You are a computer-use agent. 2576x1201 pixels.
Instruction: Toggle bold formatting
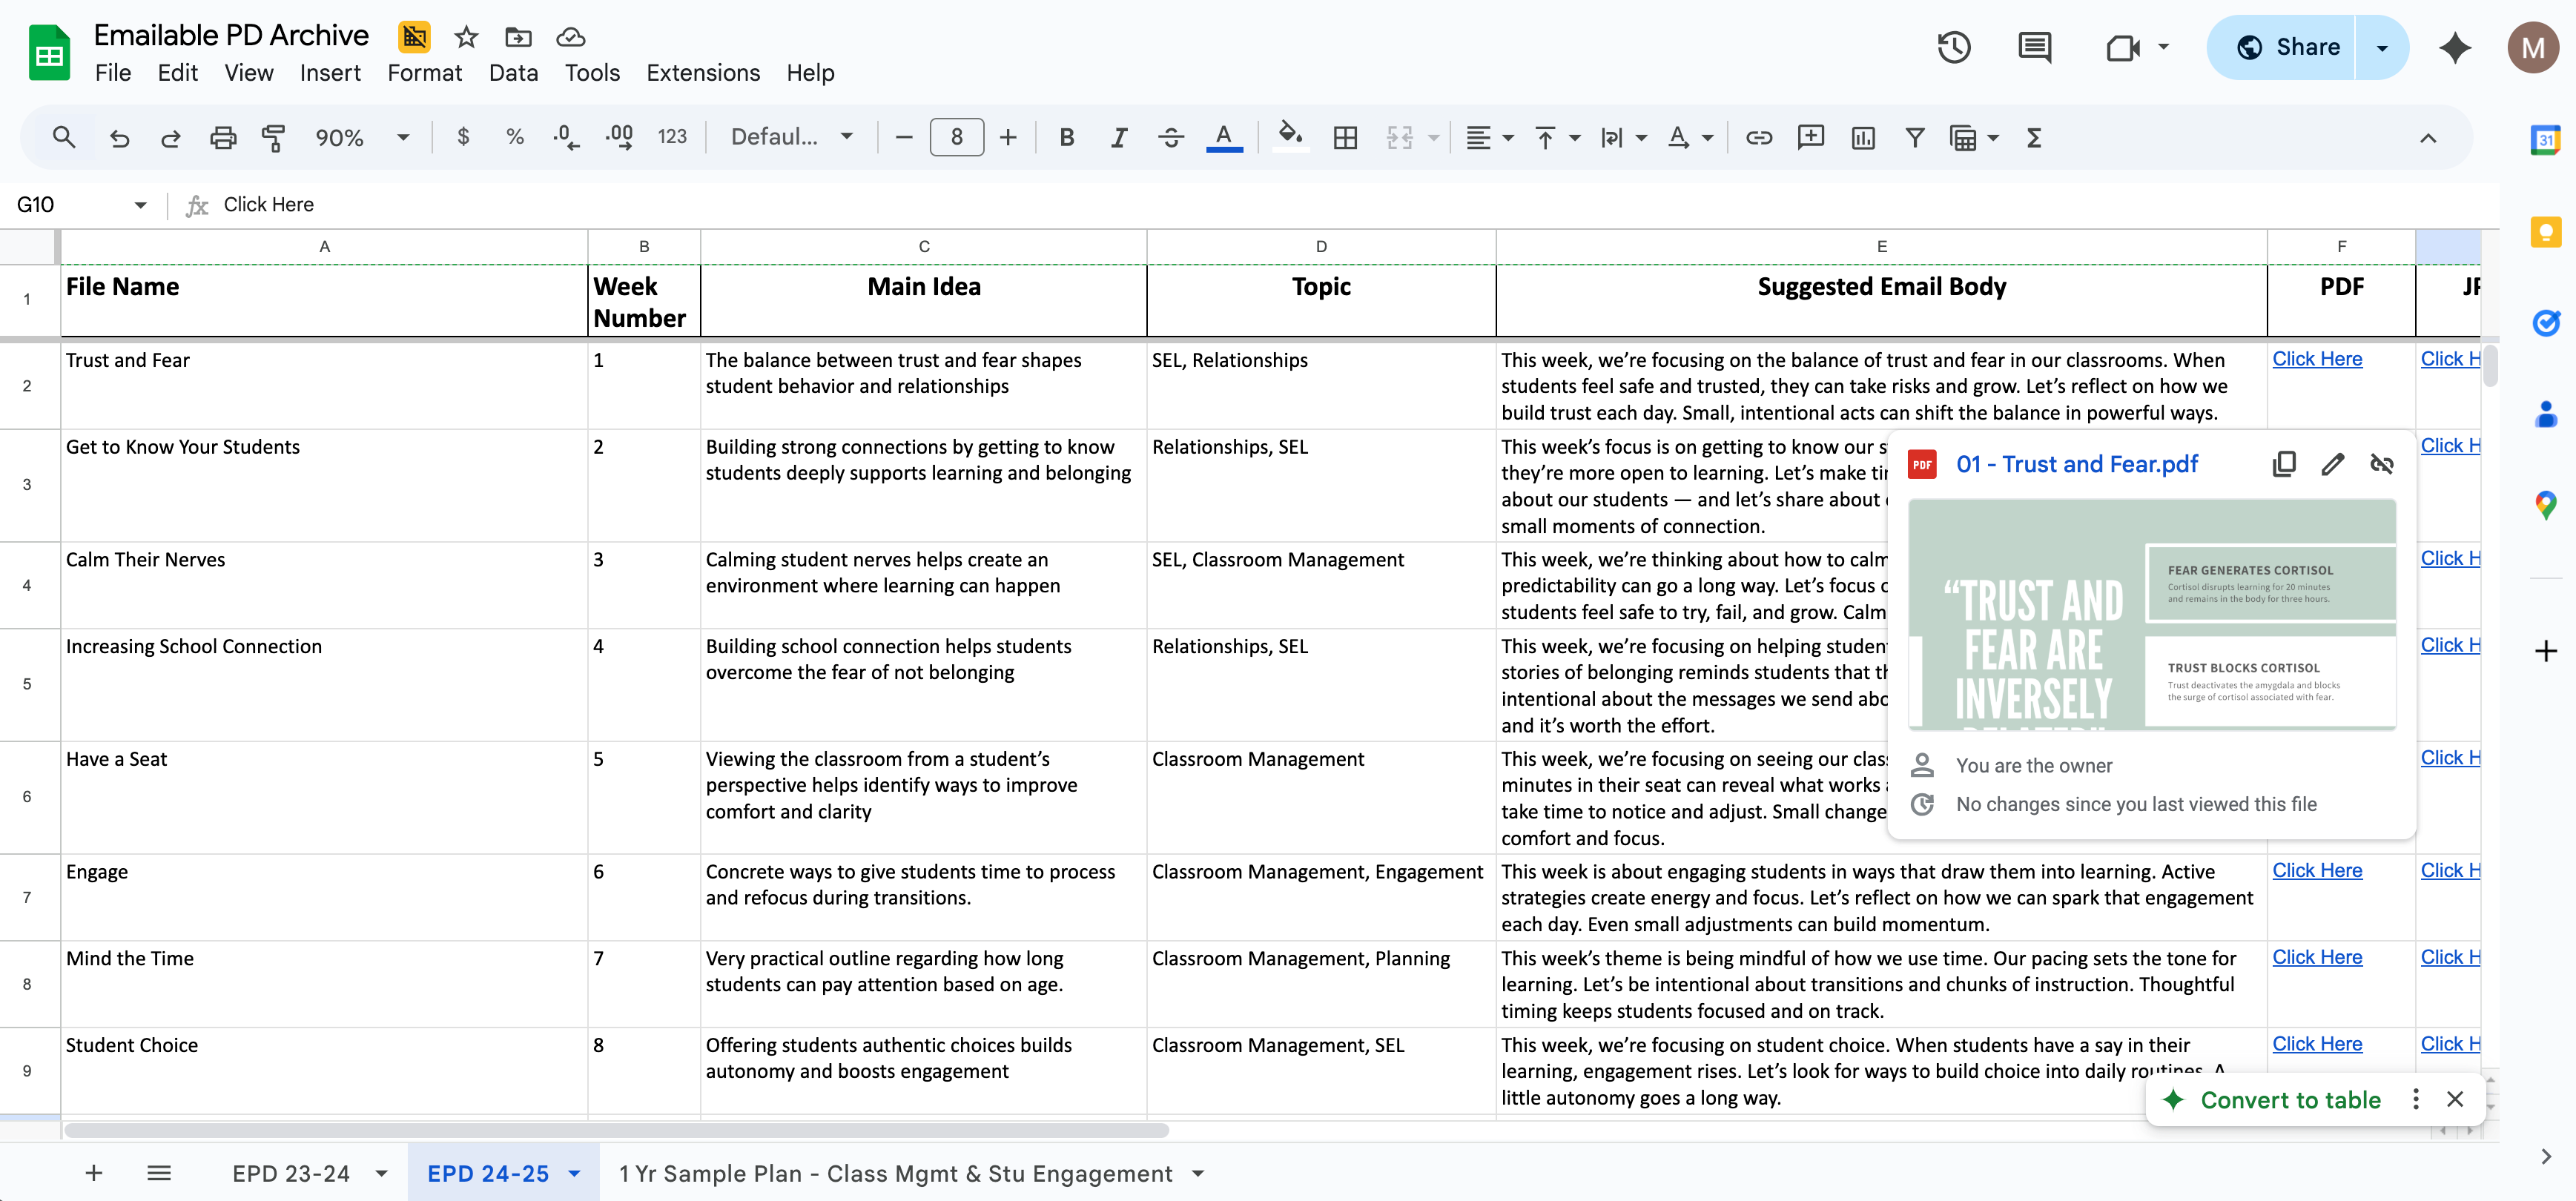1066,137
